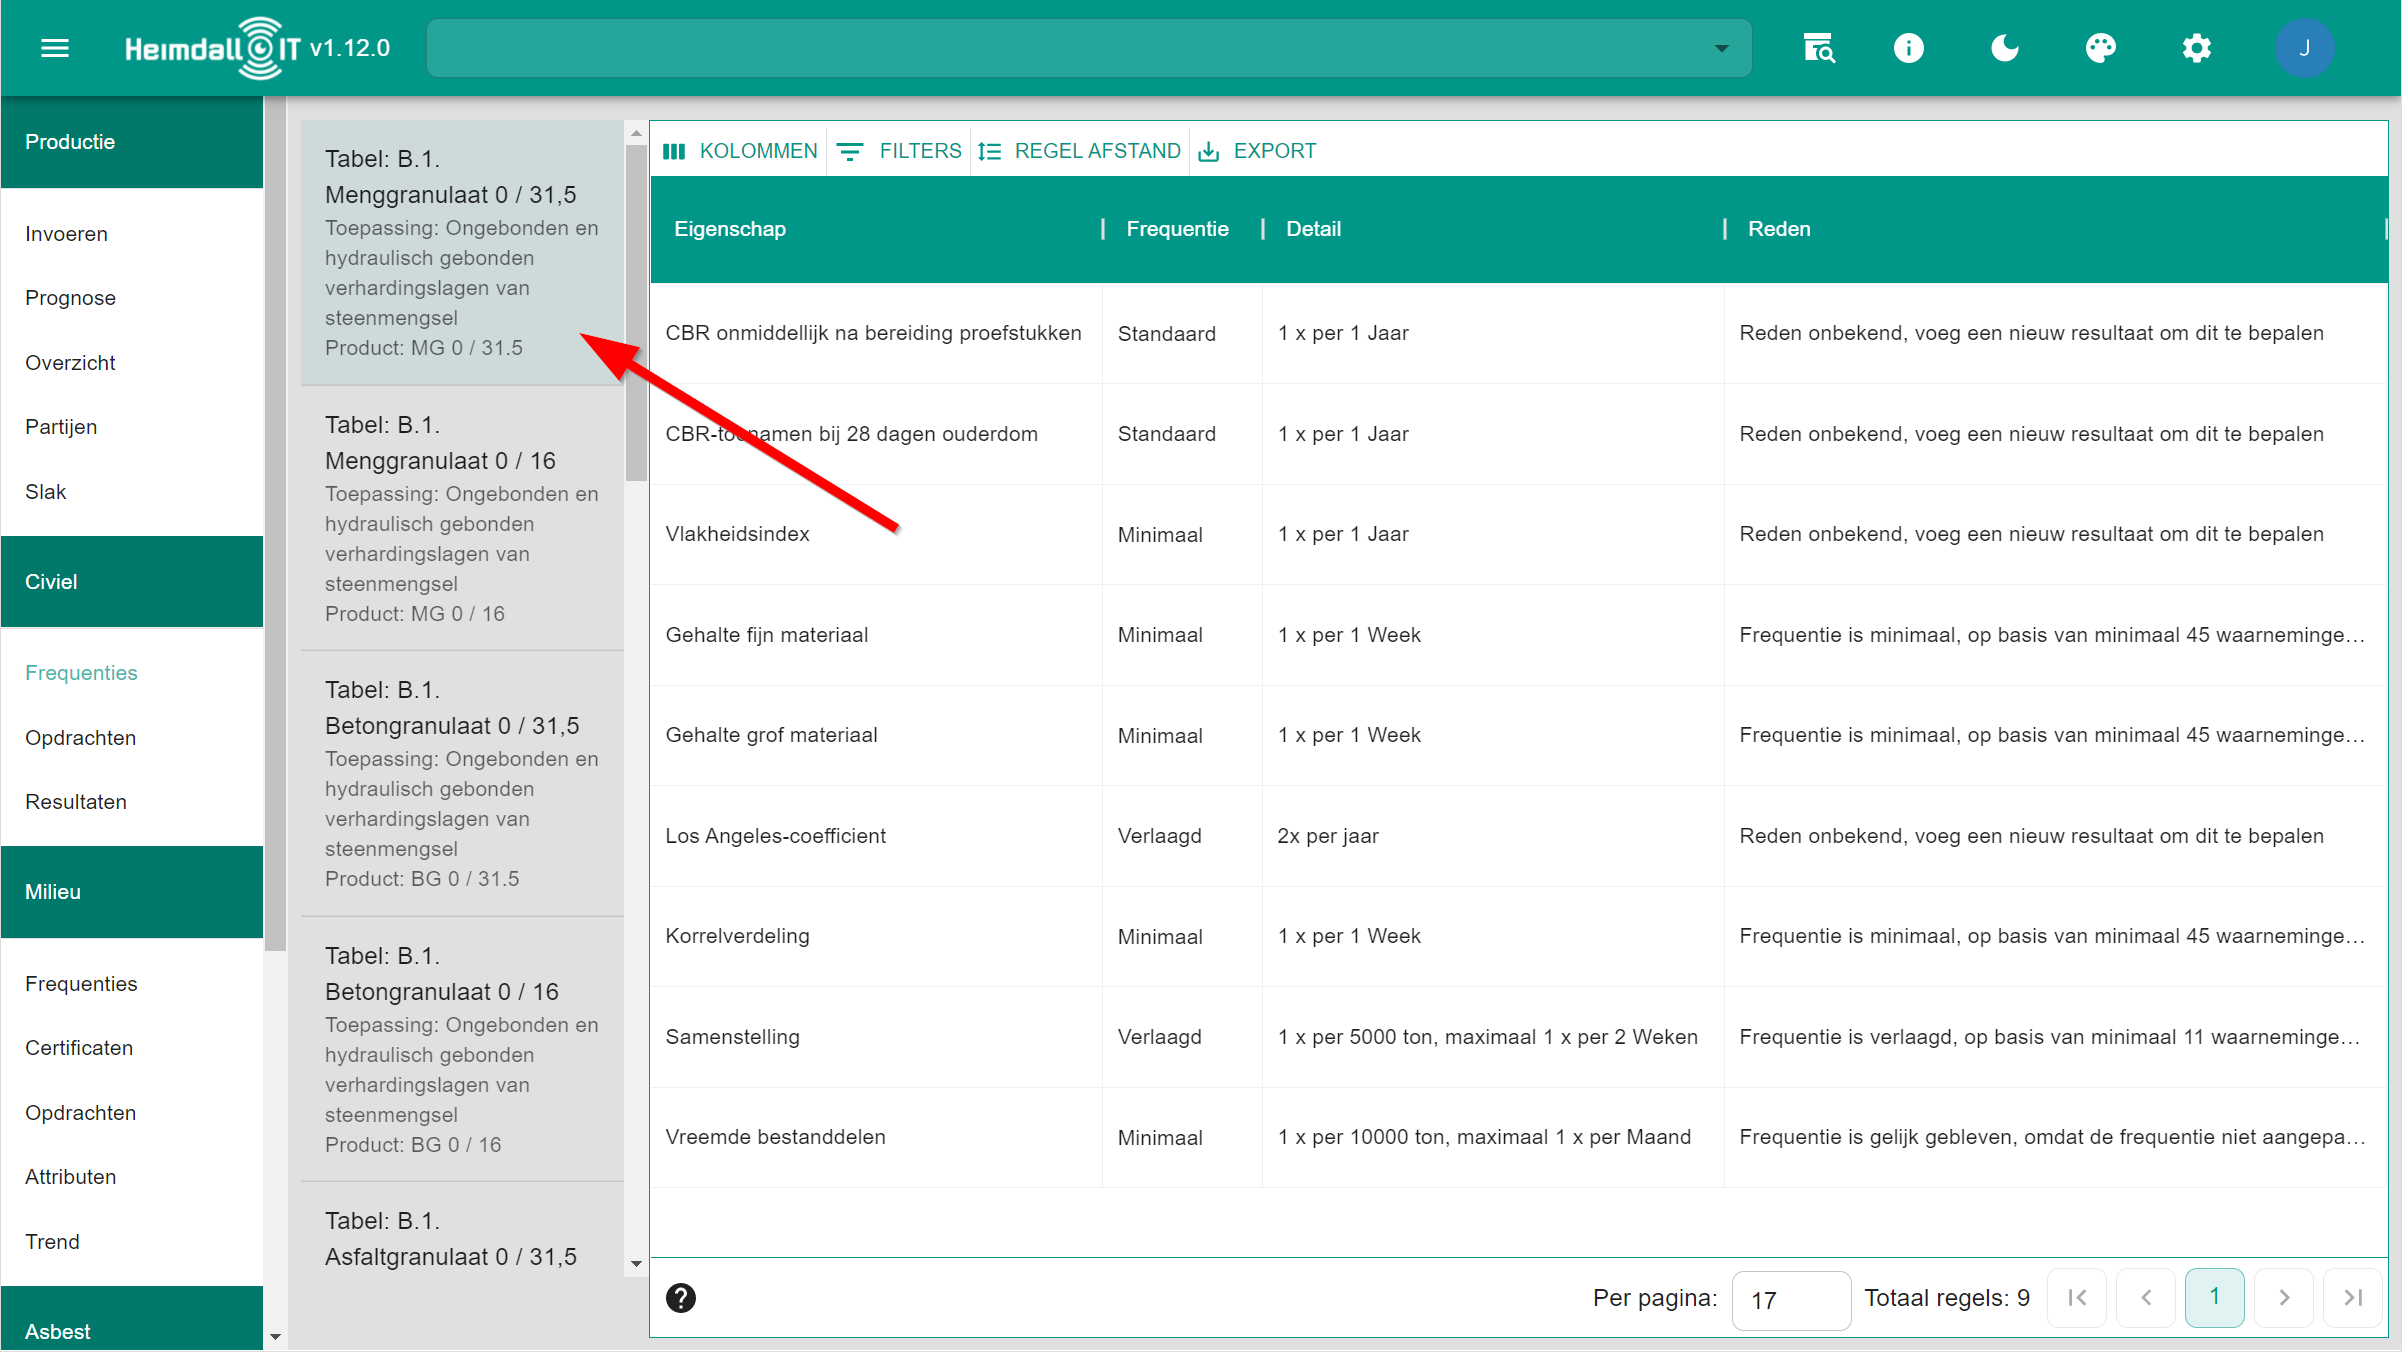The width and height of the screenshot is (2402, 1352).
Task: Click the sidebar scroll-down arrow
Action: coord(275,1337)
